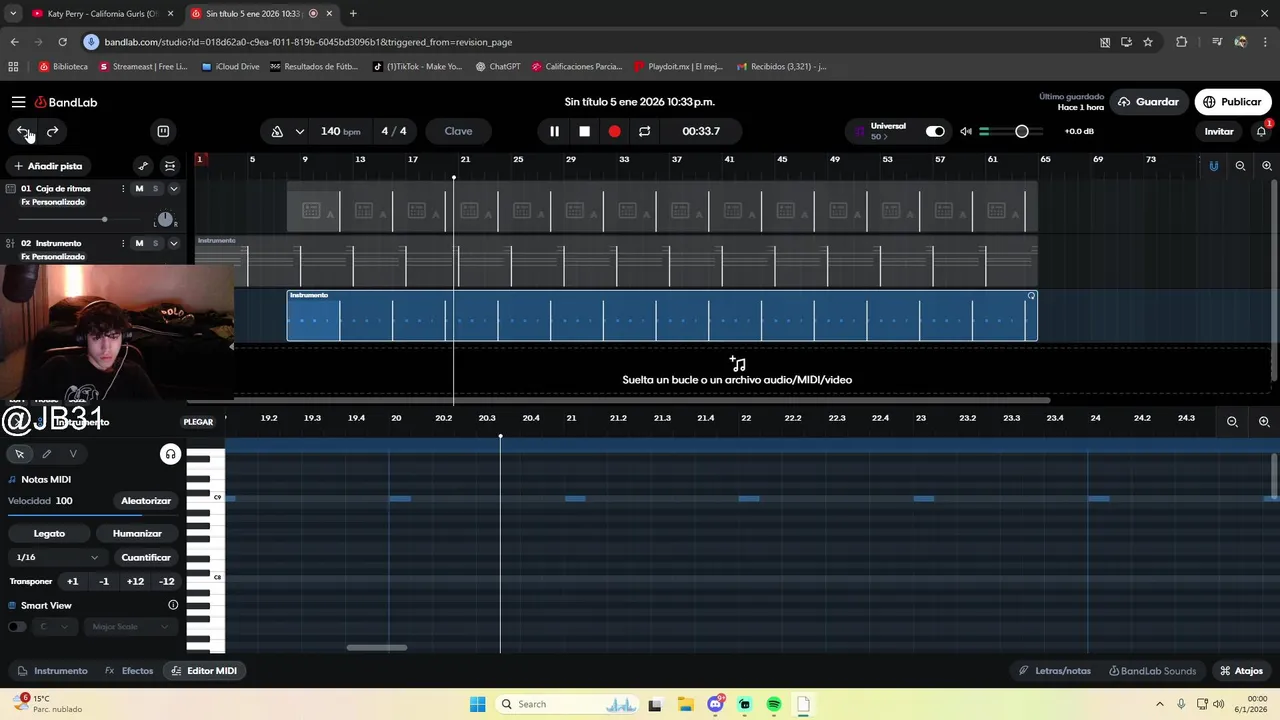Apply Legato to notes
The image size is (1280, 720).
(x=49, y=534)
